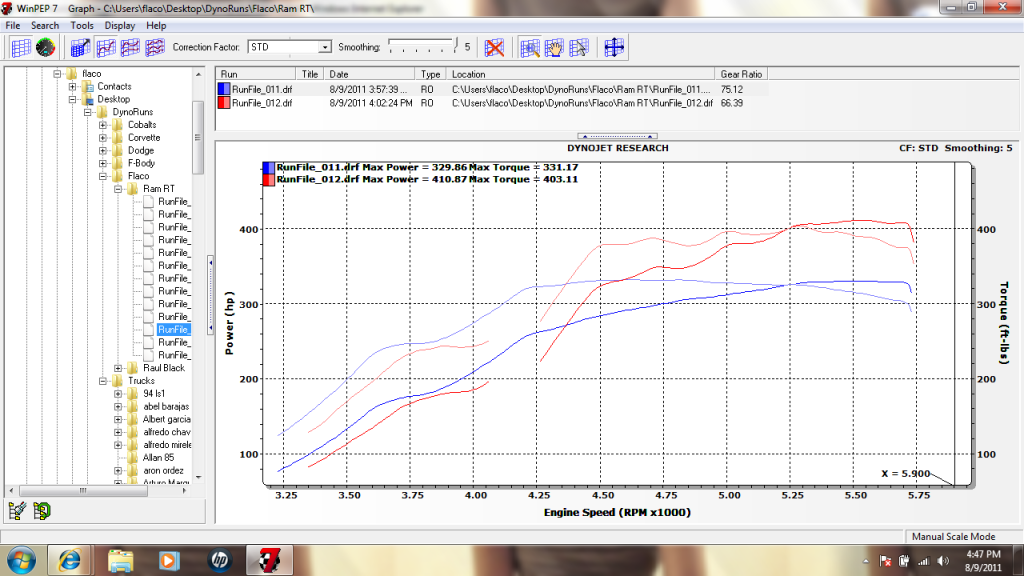Image resolution: width=1024 pixels, height=576 pixels.
Task: Sort runs by Gear Ratio column header
Action: point(740,74)
